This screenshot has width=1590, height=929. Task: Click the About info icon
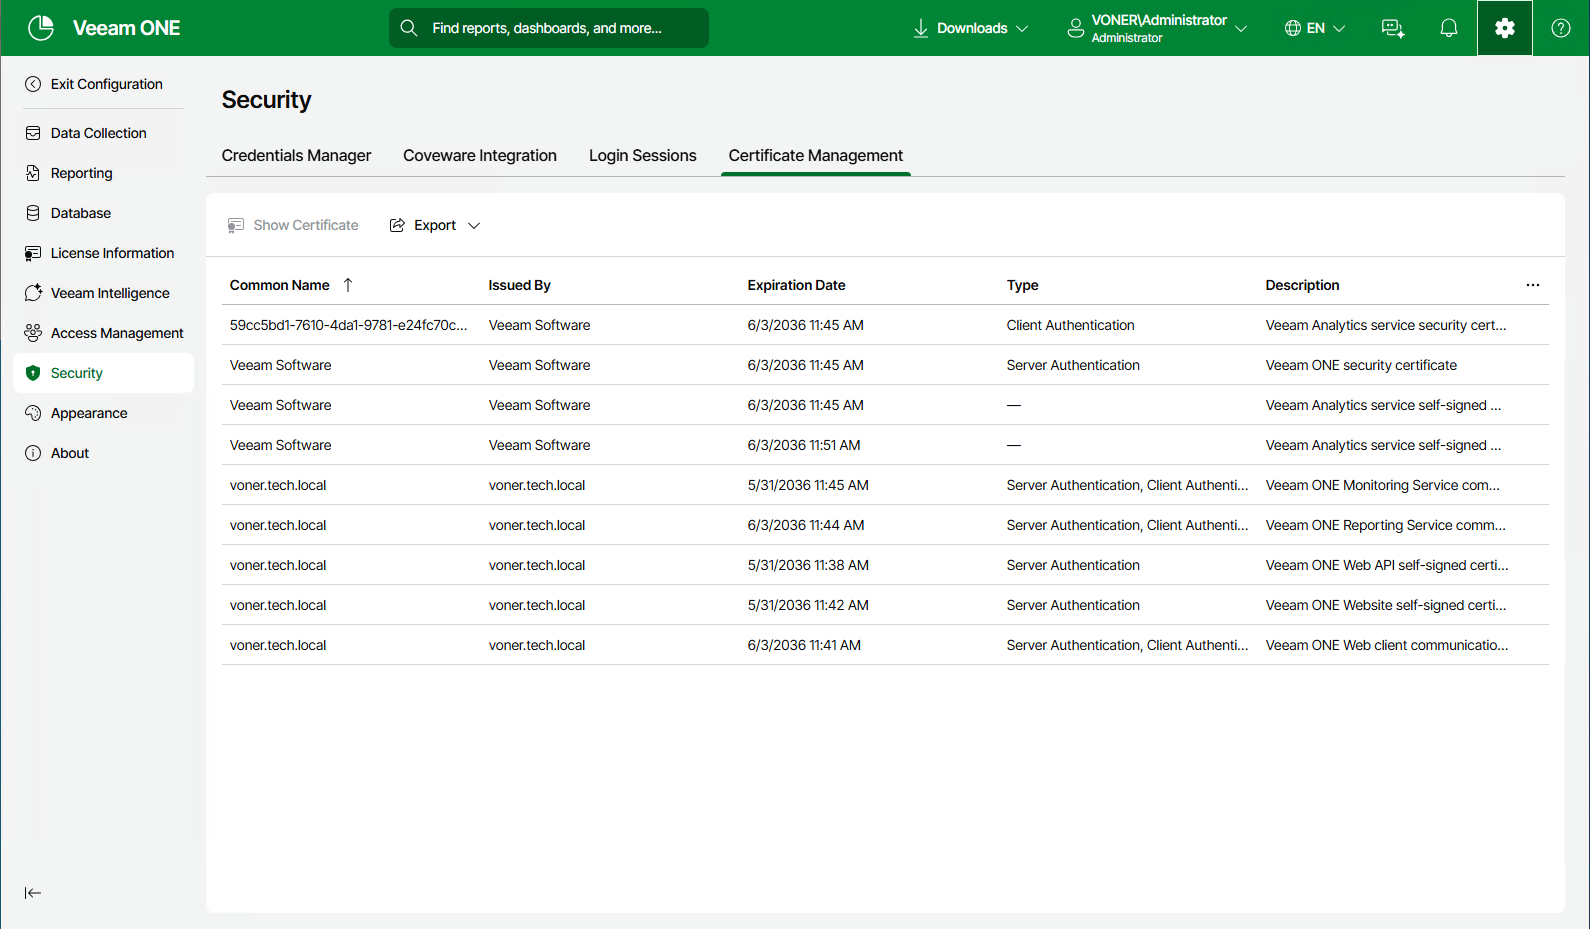click(33, 453)
